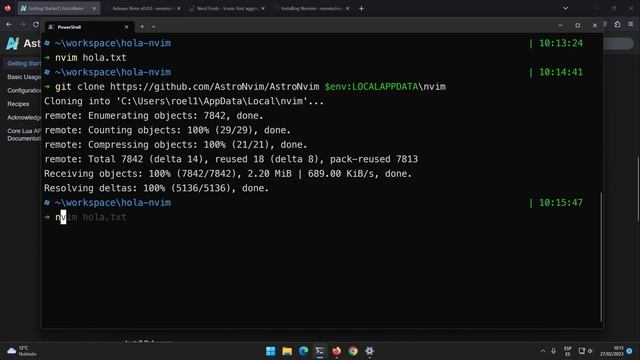Image resolution: width=640 pixels, height=360 pixels.
Task: Click the microphone icon in the system tray
Action: [x=553, y=351]
